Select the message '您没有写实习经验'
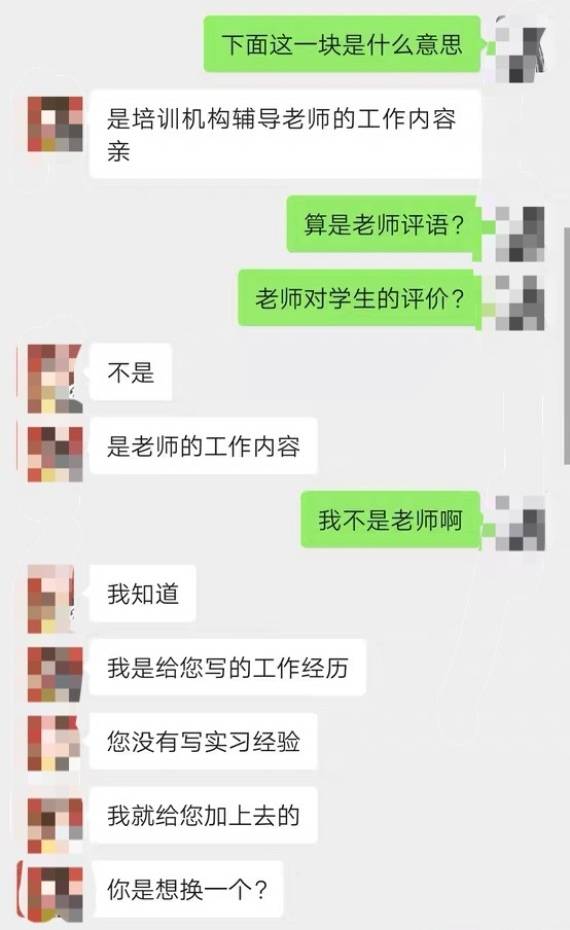 click(x=203, y=741)
